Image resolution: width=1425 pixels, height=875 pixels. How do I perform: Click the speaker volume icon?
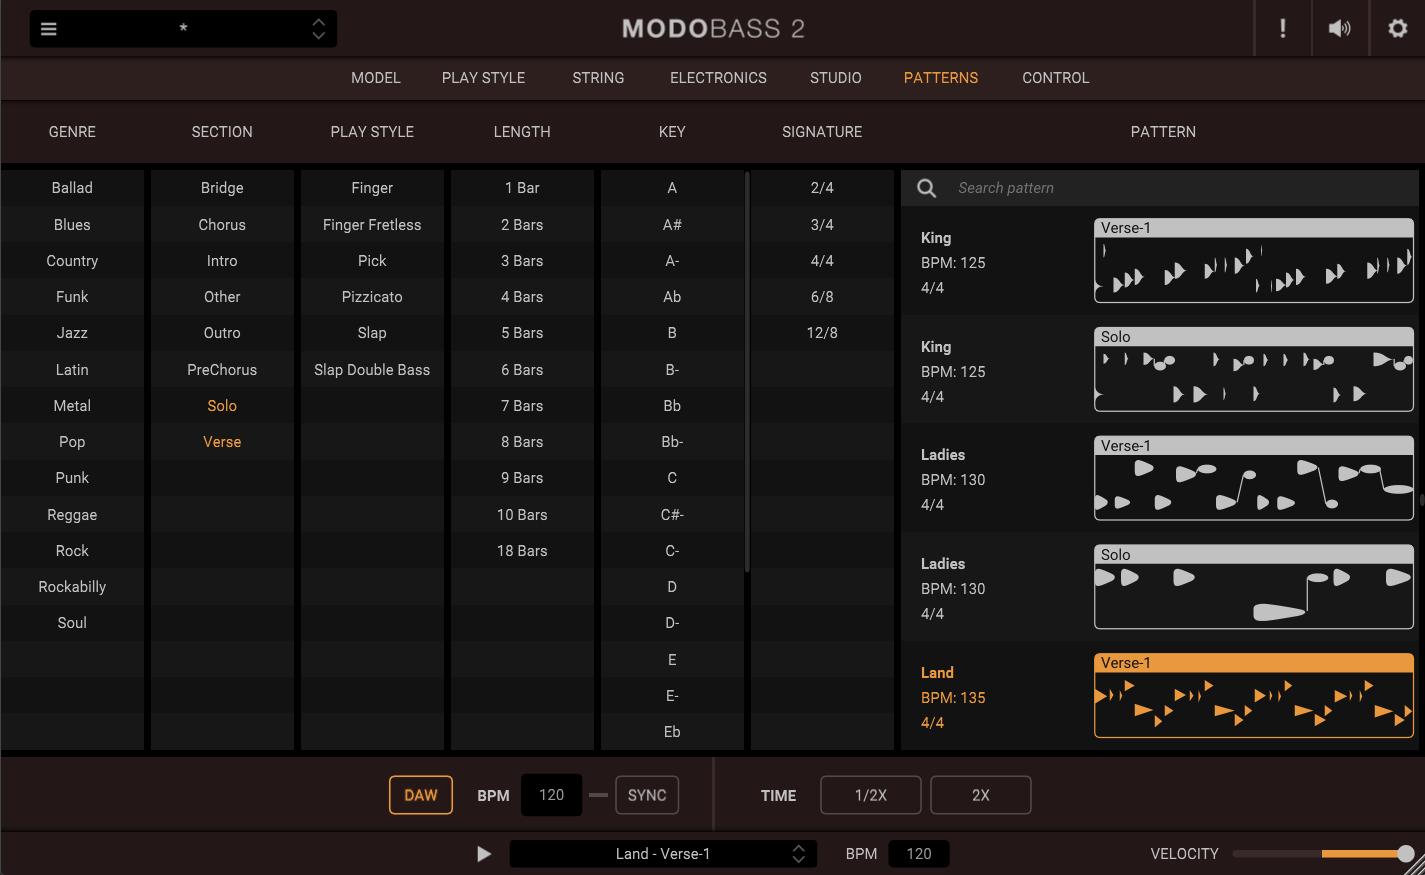[x=1339, y=29]
